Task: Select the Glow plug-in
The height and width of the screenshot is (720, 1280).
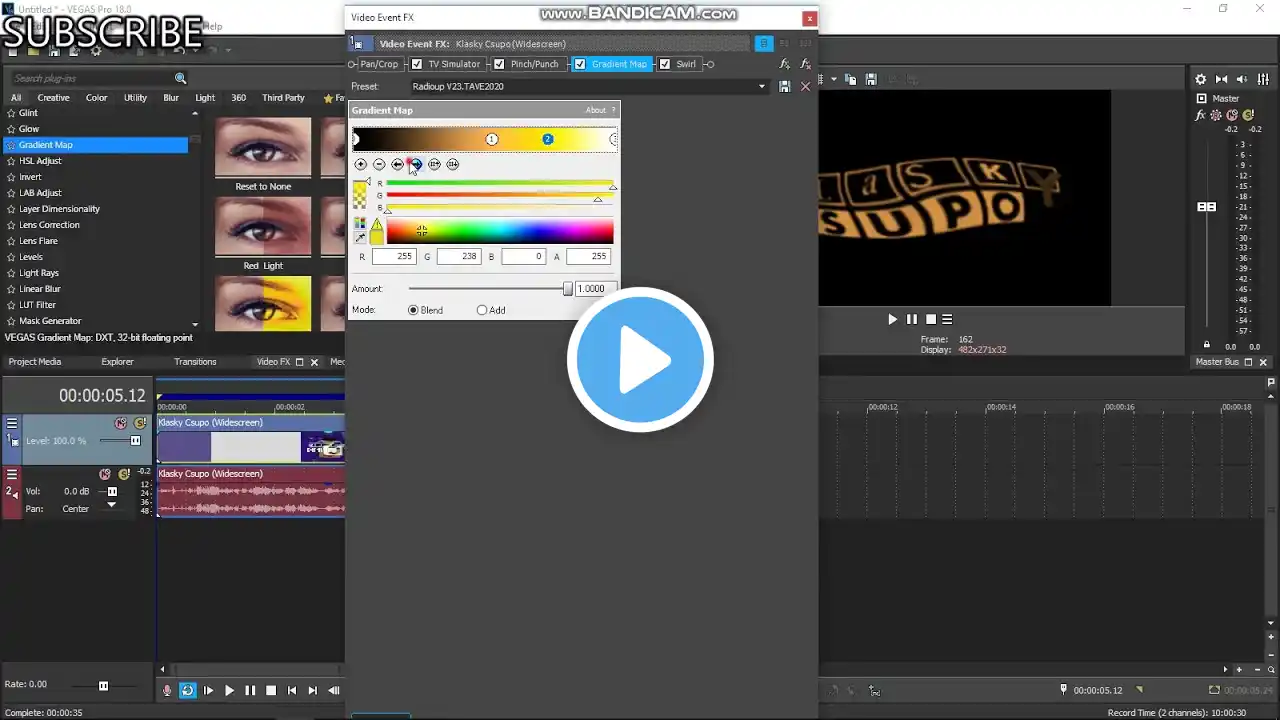Action: [29, 129]
